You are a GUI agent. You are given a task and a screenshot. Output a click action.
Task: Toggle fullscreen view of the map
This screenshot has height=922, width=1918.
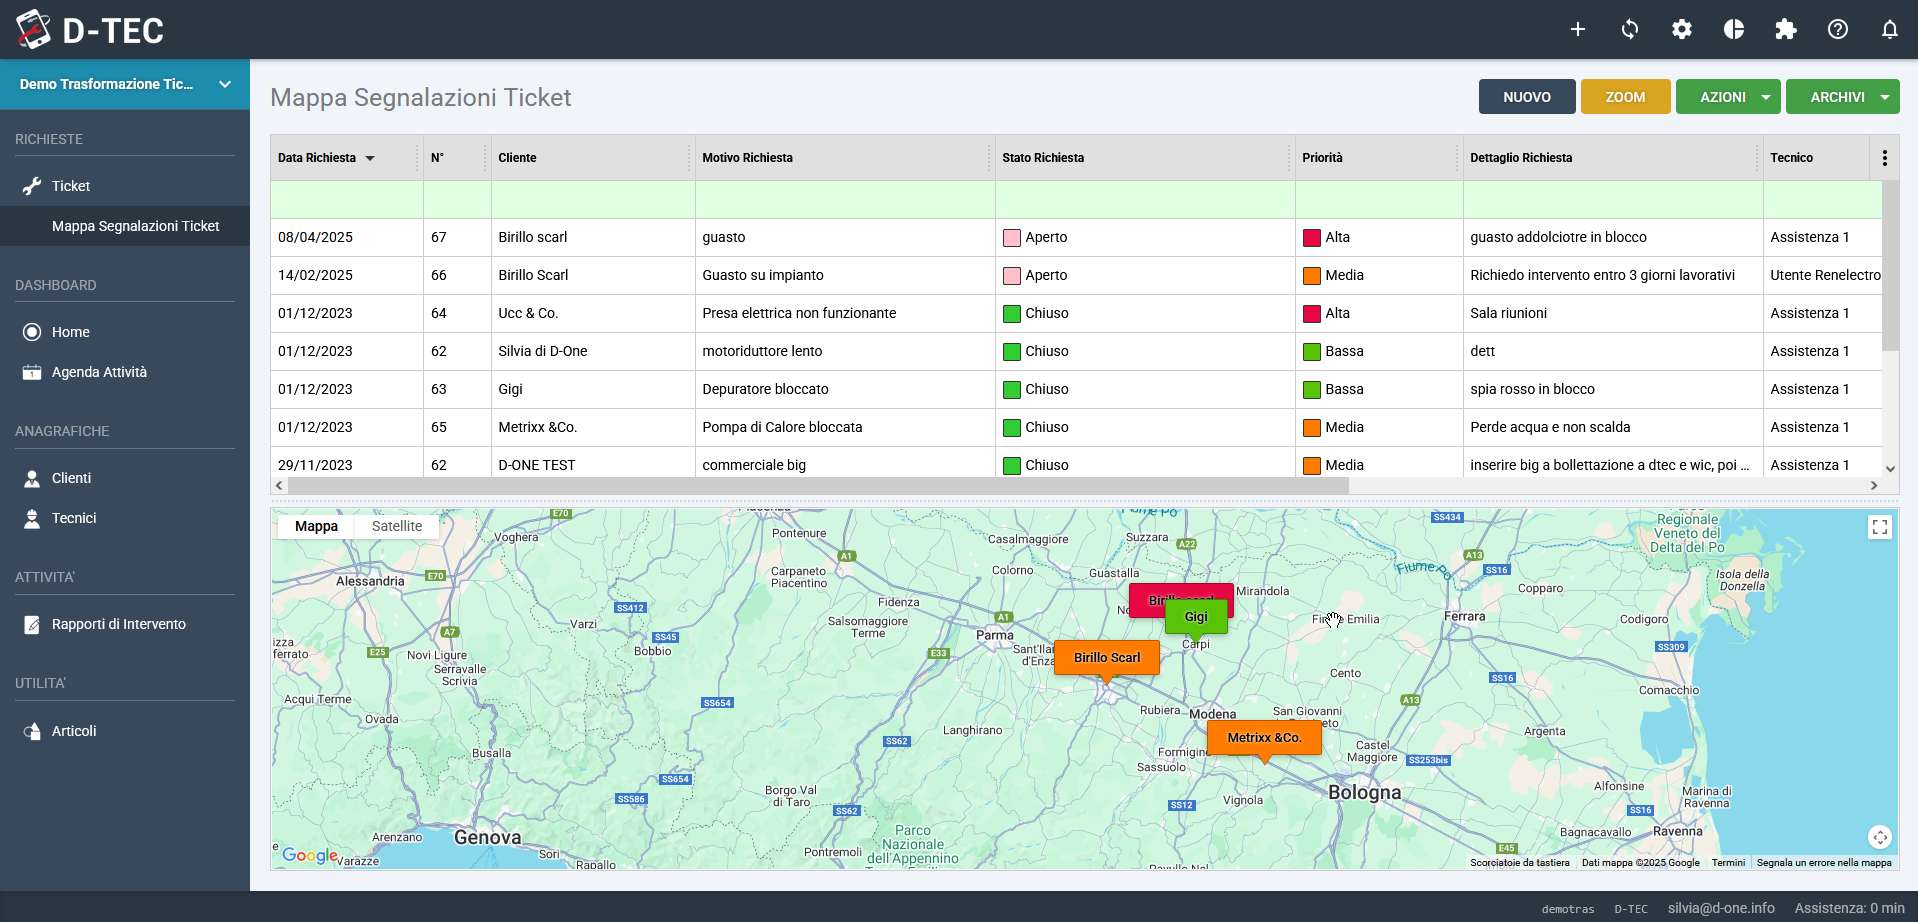click(x=1880, y=527)
